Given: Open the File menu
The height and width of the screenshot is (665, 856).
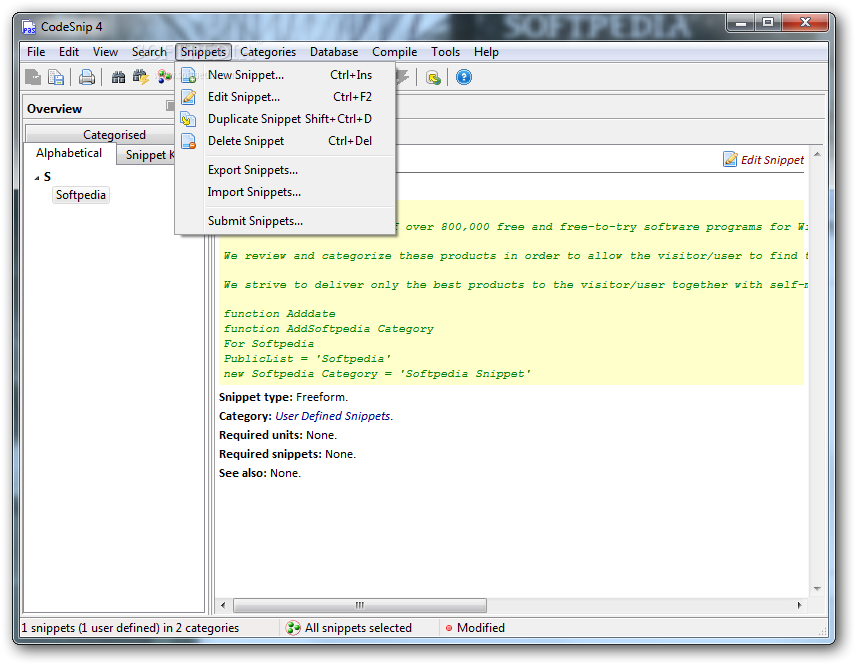Looking at the screenshot, I should [x=36, y=52].
